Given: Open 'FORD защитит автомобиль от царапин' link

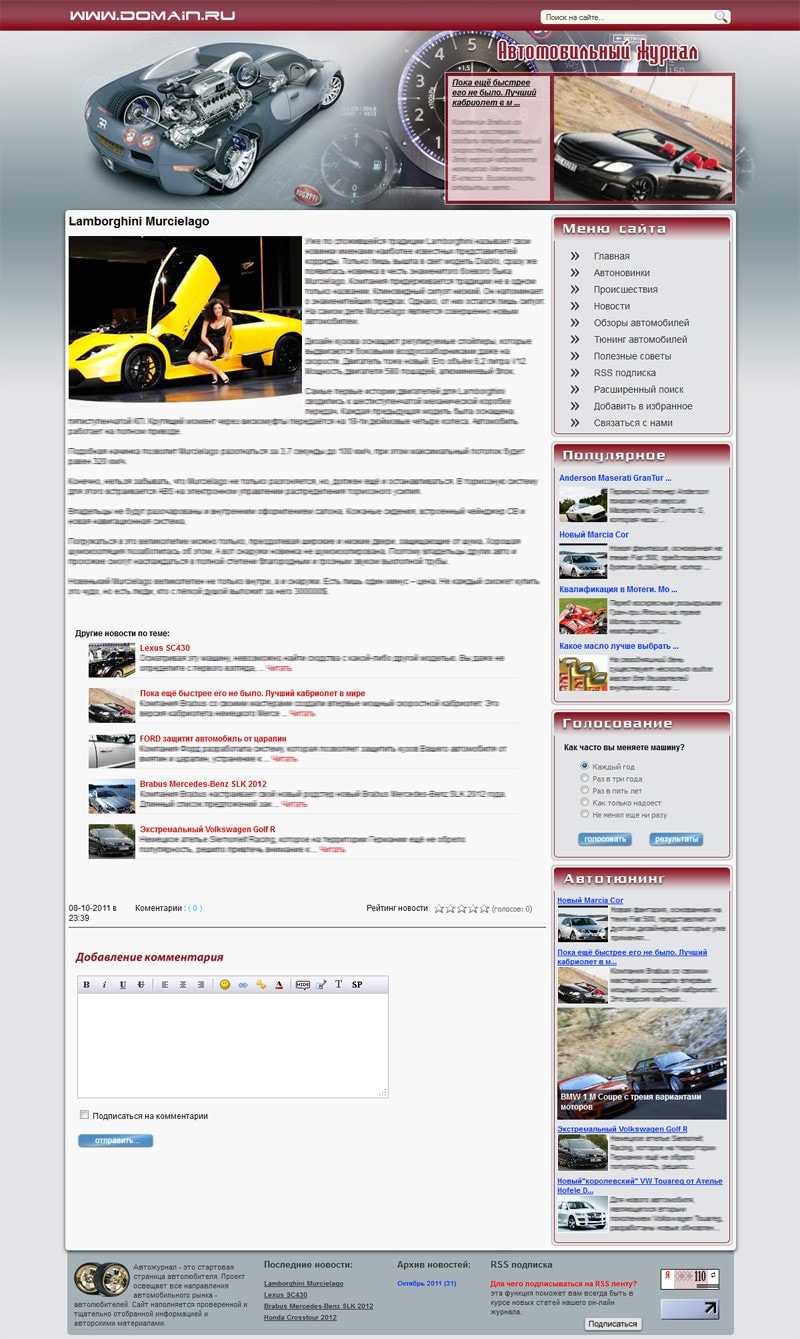Looking at the screenshot, I should click(213, 738).
